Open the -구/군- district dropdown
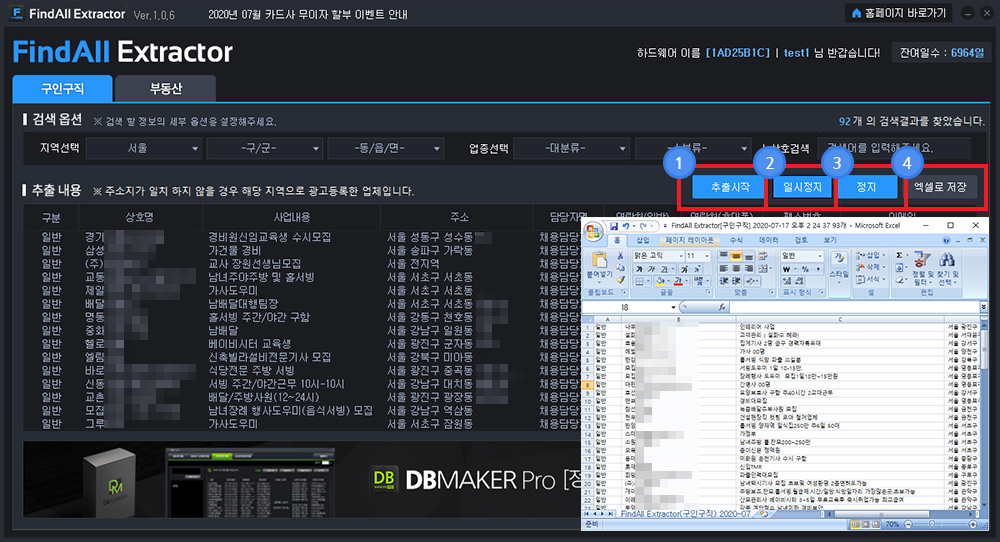This screenshot has height=542, width=1000. click(x=265, y=148)
